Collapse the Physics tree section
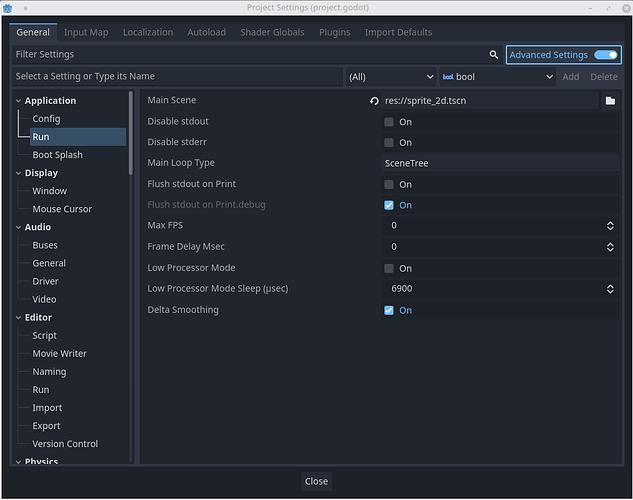Viewport: 633px width, 500px height. pyautogui.click(x=18, y=462)
